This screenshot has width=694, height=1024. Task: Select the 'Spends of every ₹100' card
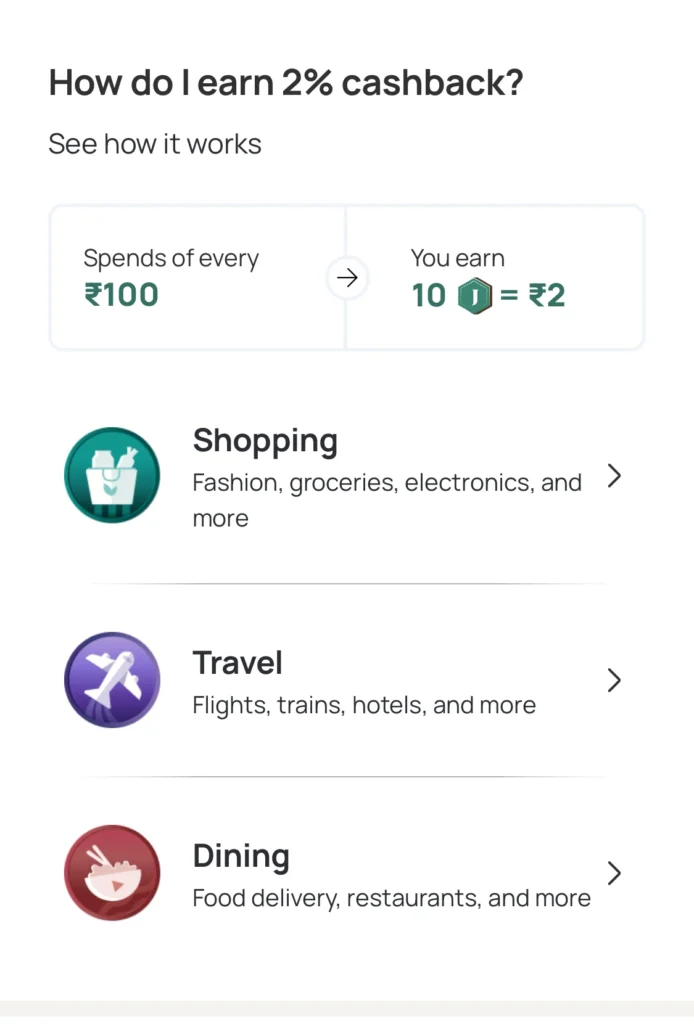click(198, 278)
